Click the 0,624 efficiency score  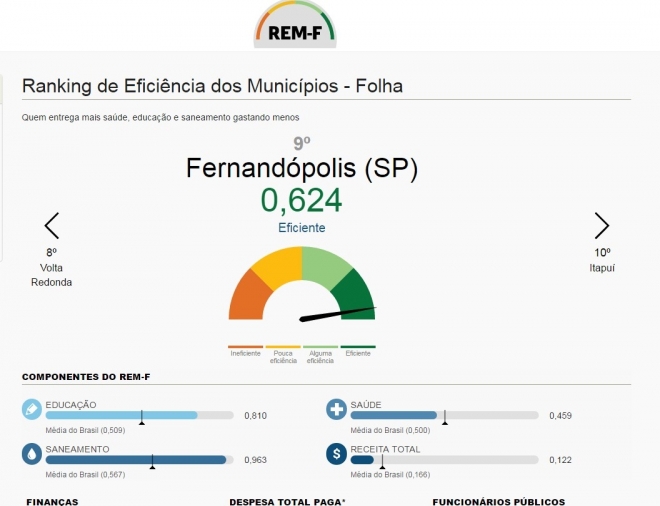point(301,201)
